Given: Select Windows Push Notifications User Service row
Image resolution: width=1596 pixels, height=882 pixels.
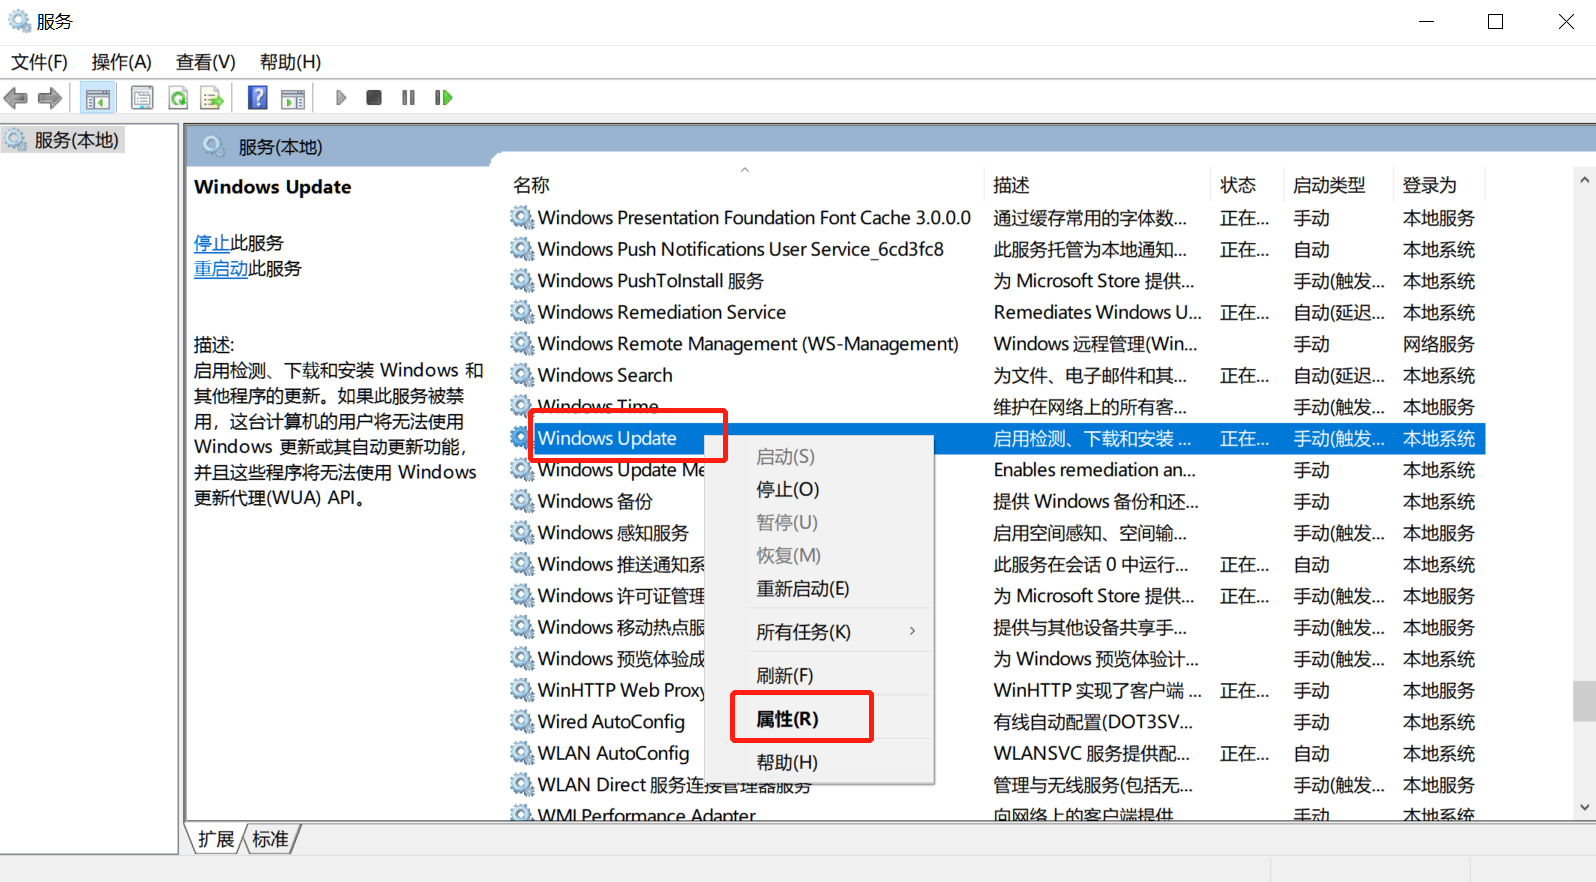Looking at the screenshot, I should 996,249.
